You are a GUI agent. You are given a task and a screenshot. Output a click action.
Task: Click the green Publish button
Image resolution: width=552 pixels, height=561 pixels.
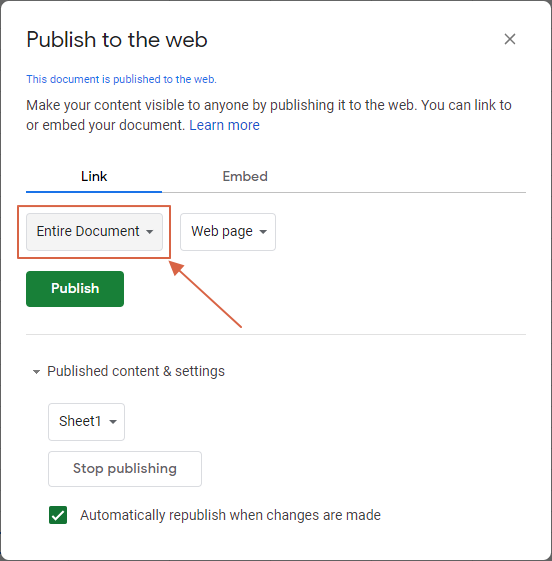click(x=75, y=289)
